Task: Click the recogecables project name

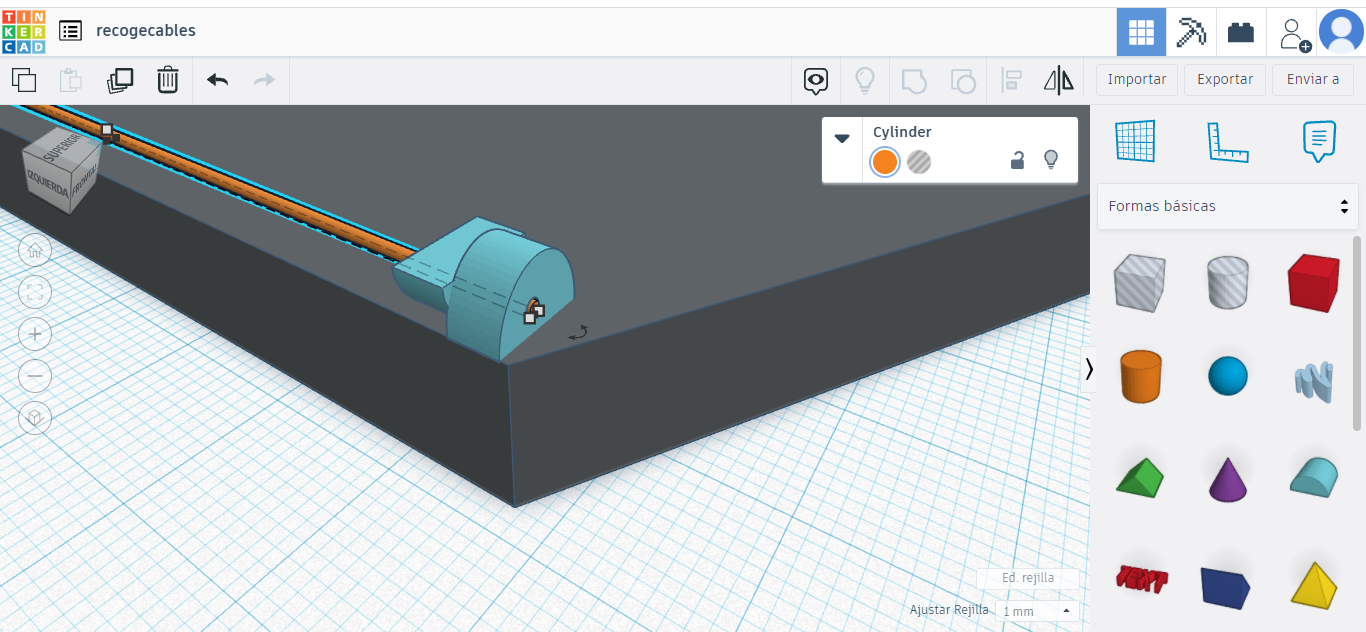Action: tap(146, 31)
